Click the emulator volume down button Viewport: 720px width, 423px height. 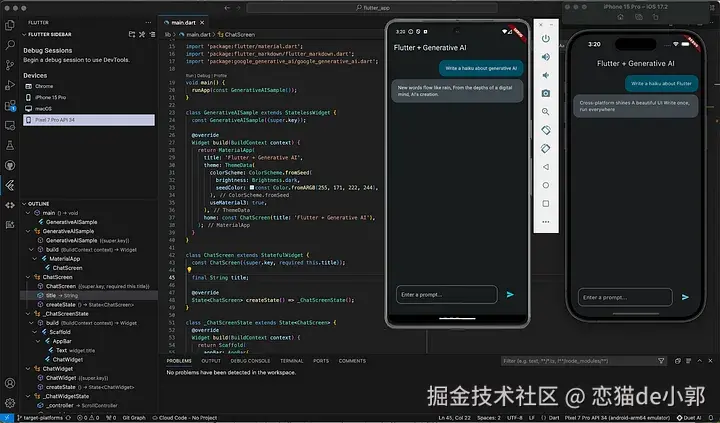point(546,75)
